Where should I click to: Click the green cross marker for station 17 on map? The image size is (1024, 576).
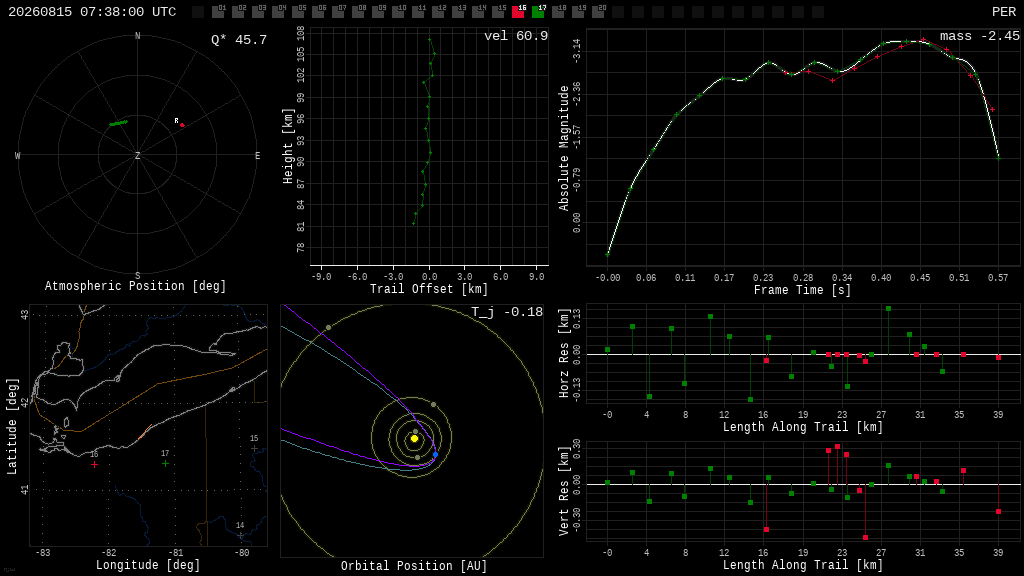165,464
